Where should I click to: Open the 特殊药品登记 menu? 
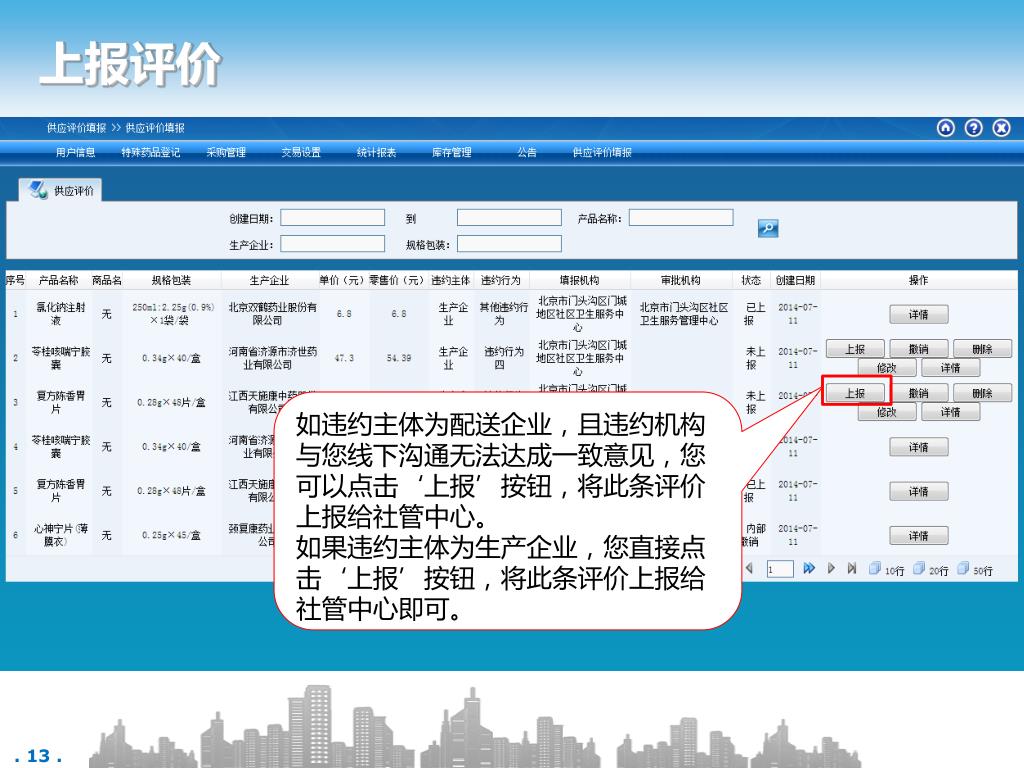[x=151, y=152]
